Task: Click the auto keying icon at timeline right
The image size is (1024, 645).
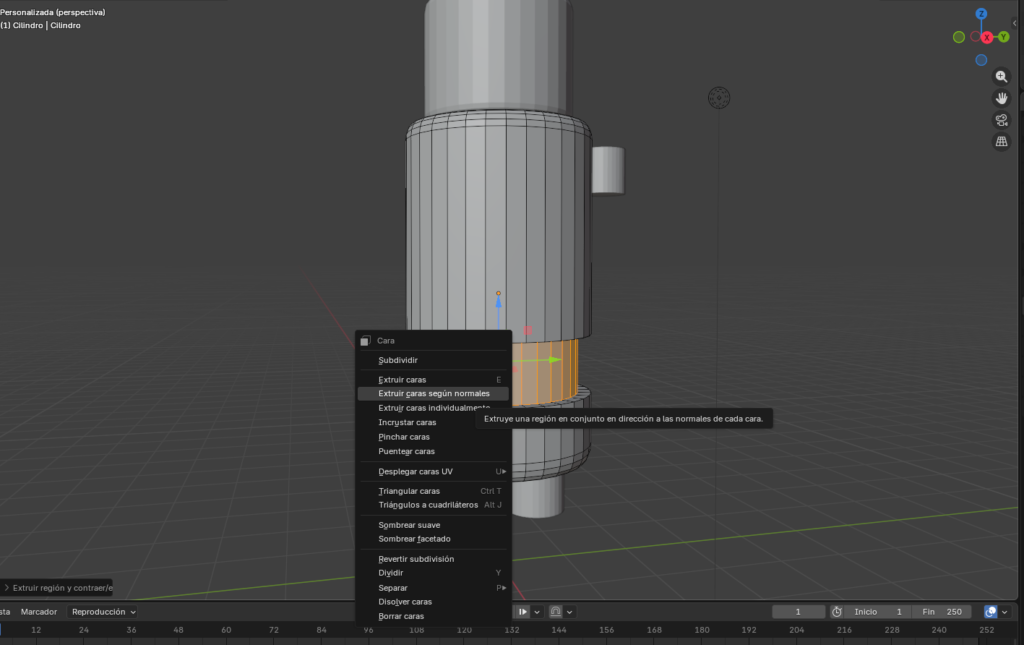Action: tap(990, 612)
